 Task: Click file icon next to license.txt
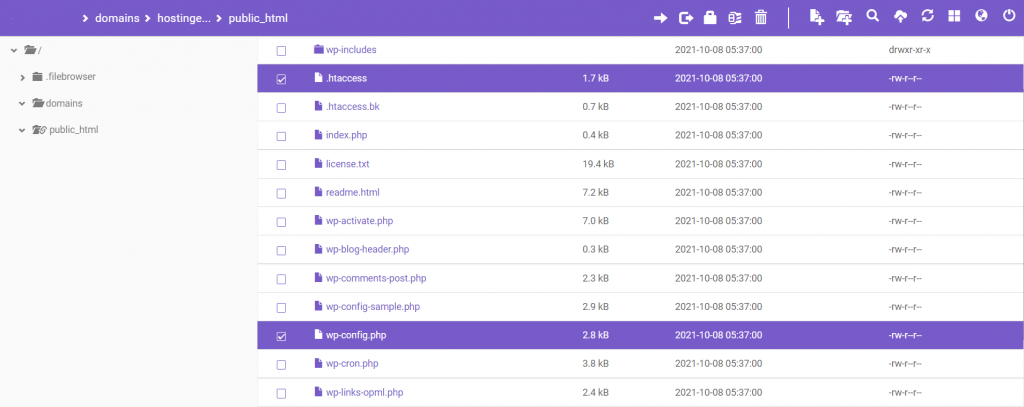point(319,163)
